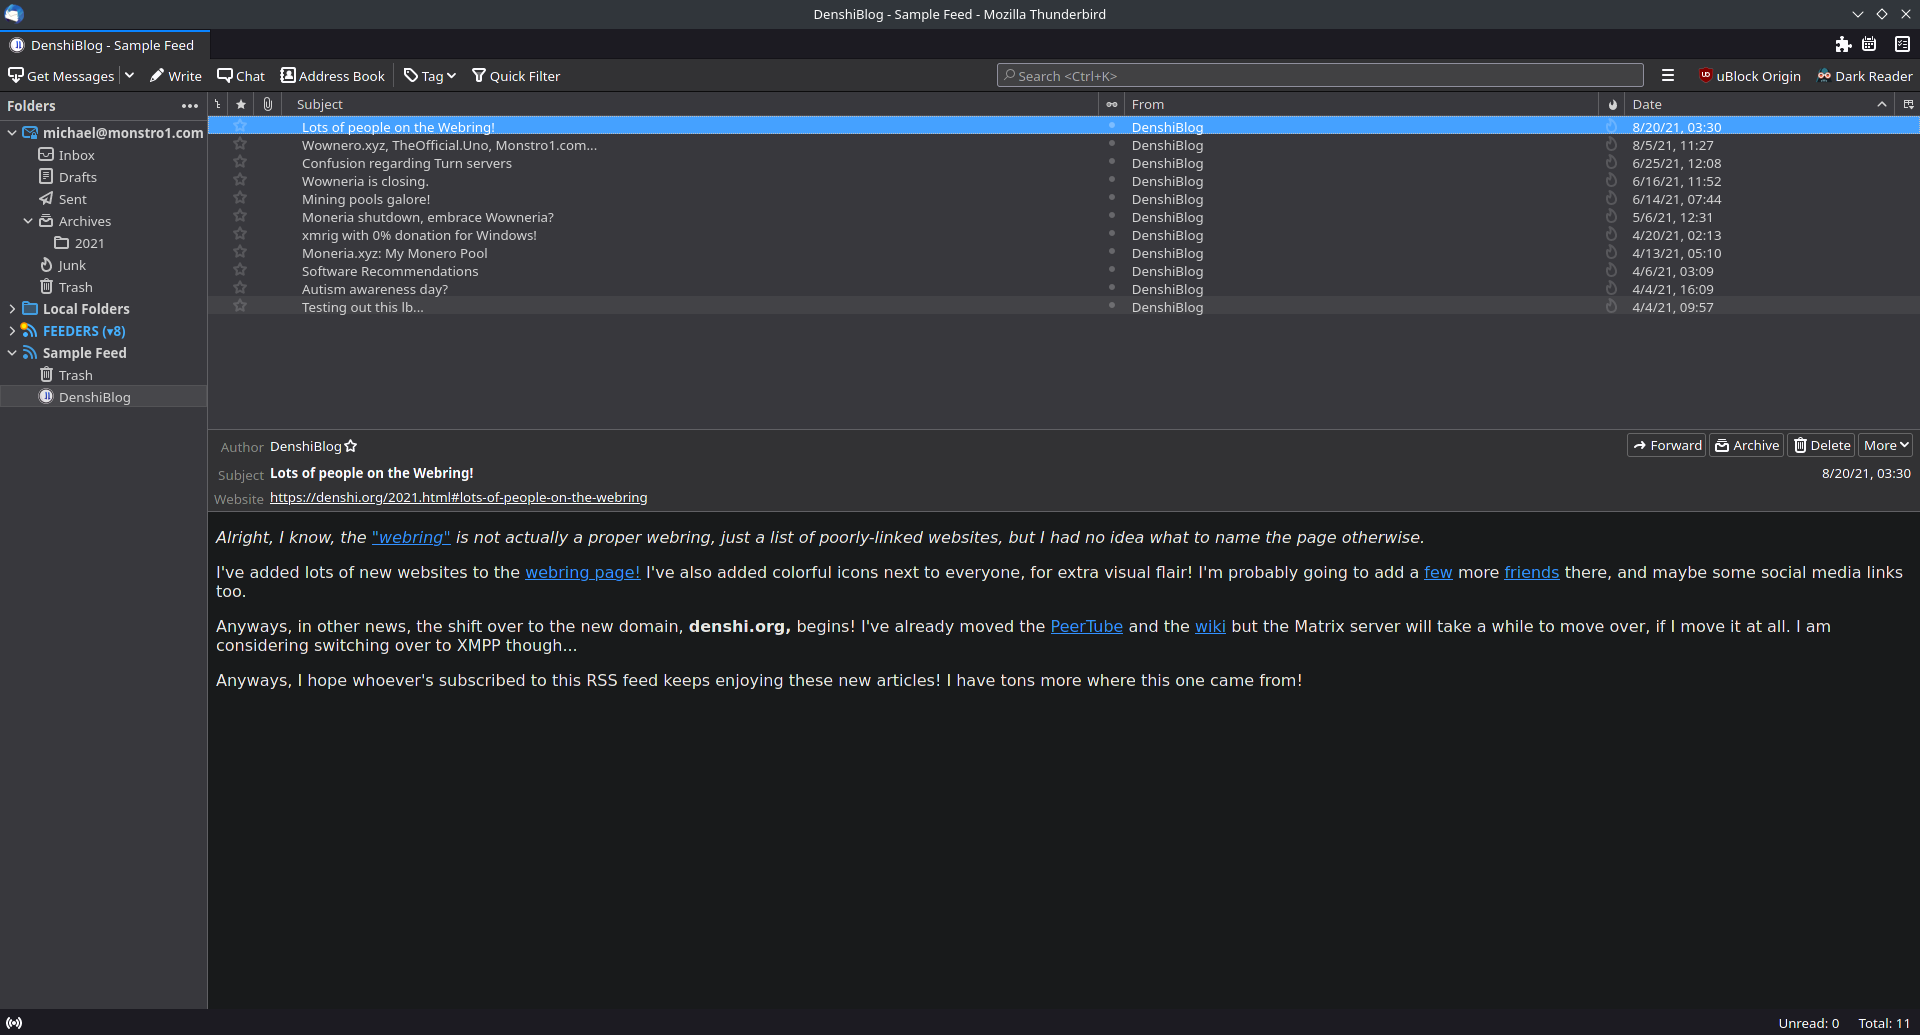
Task: Open the Address Book
Action: coord(333,76)
